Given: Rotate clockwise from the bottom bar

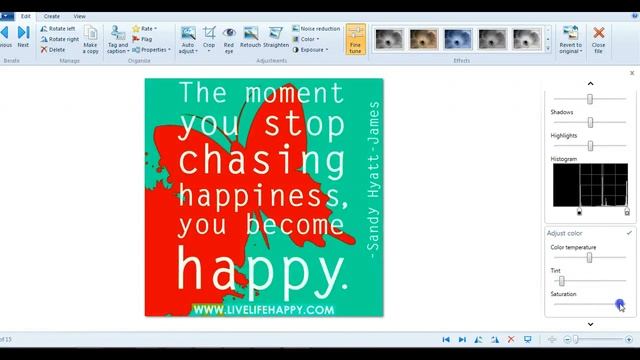Looking at the screenshot, I should [495, 340].
